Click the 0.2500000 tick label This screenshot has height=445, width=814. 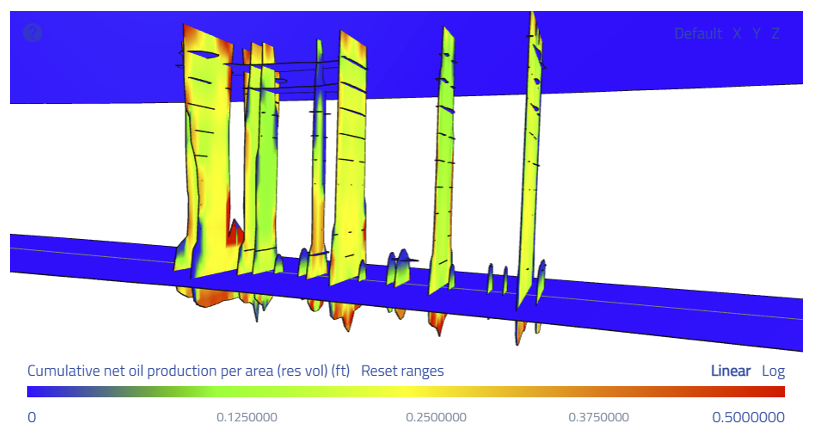click(436, 417)
